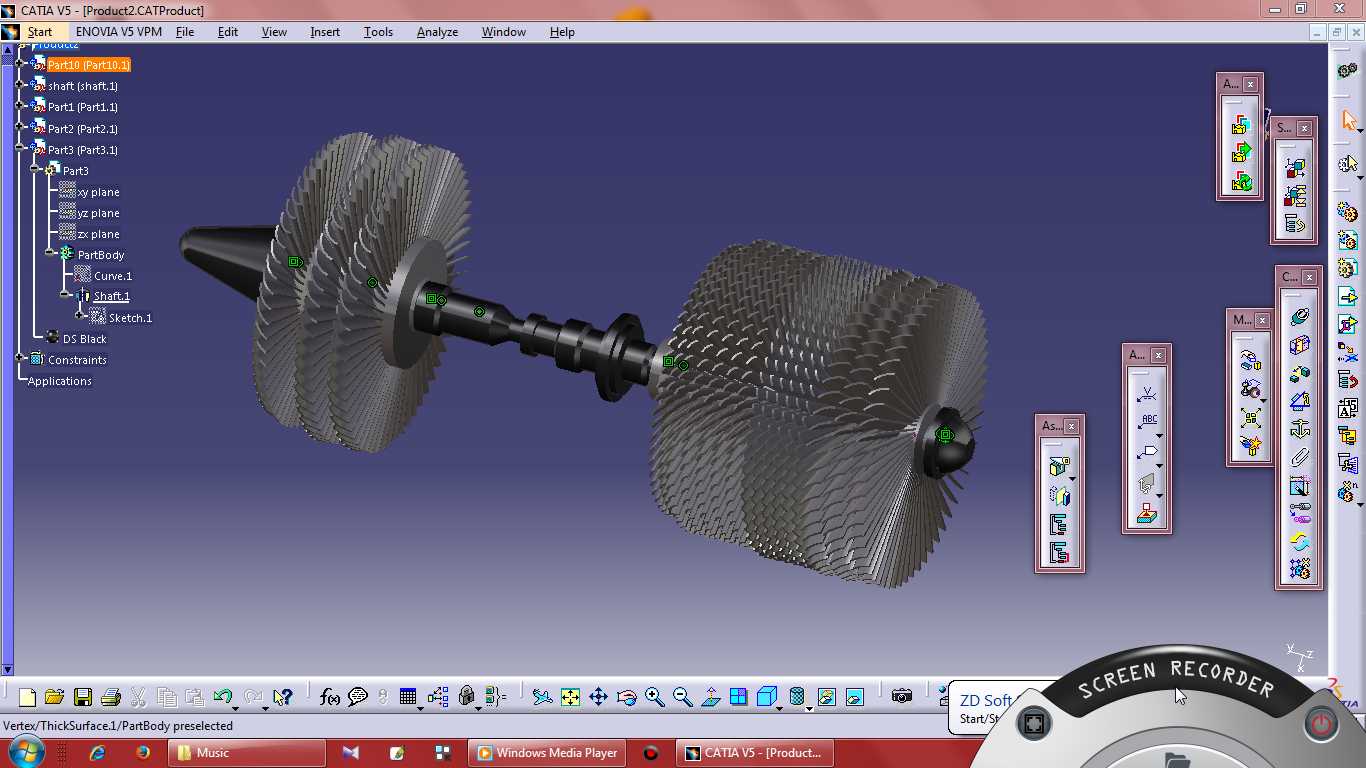Expand the Part10 (Part10.1) tree node
1366x768 pixels.
click(21, 64)
